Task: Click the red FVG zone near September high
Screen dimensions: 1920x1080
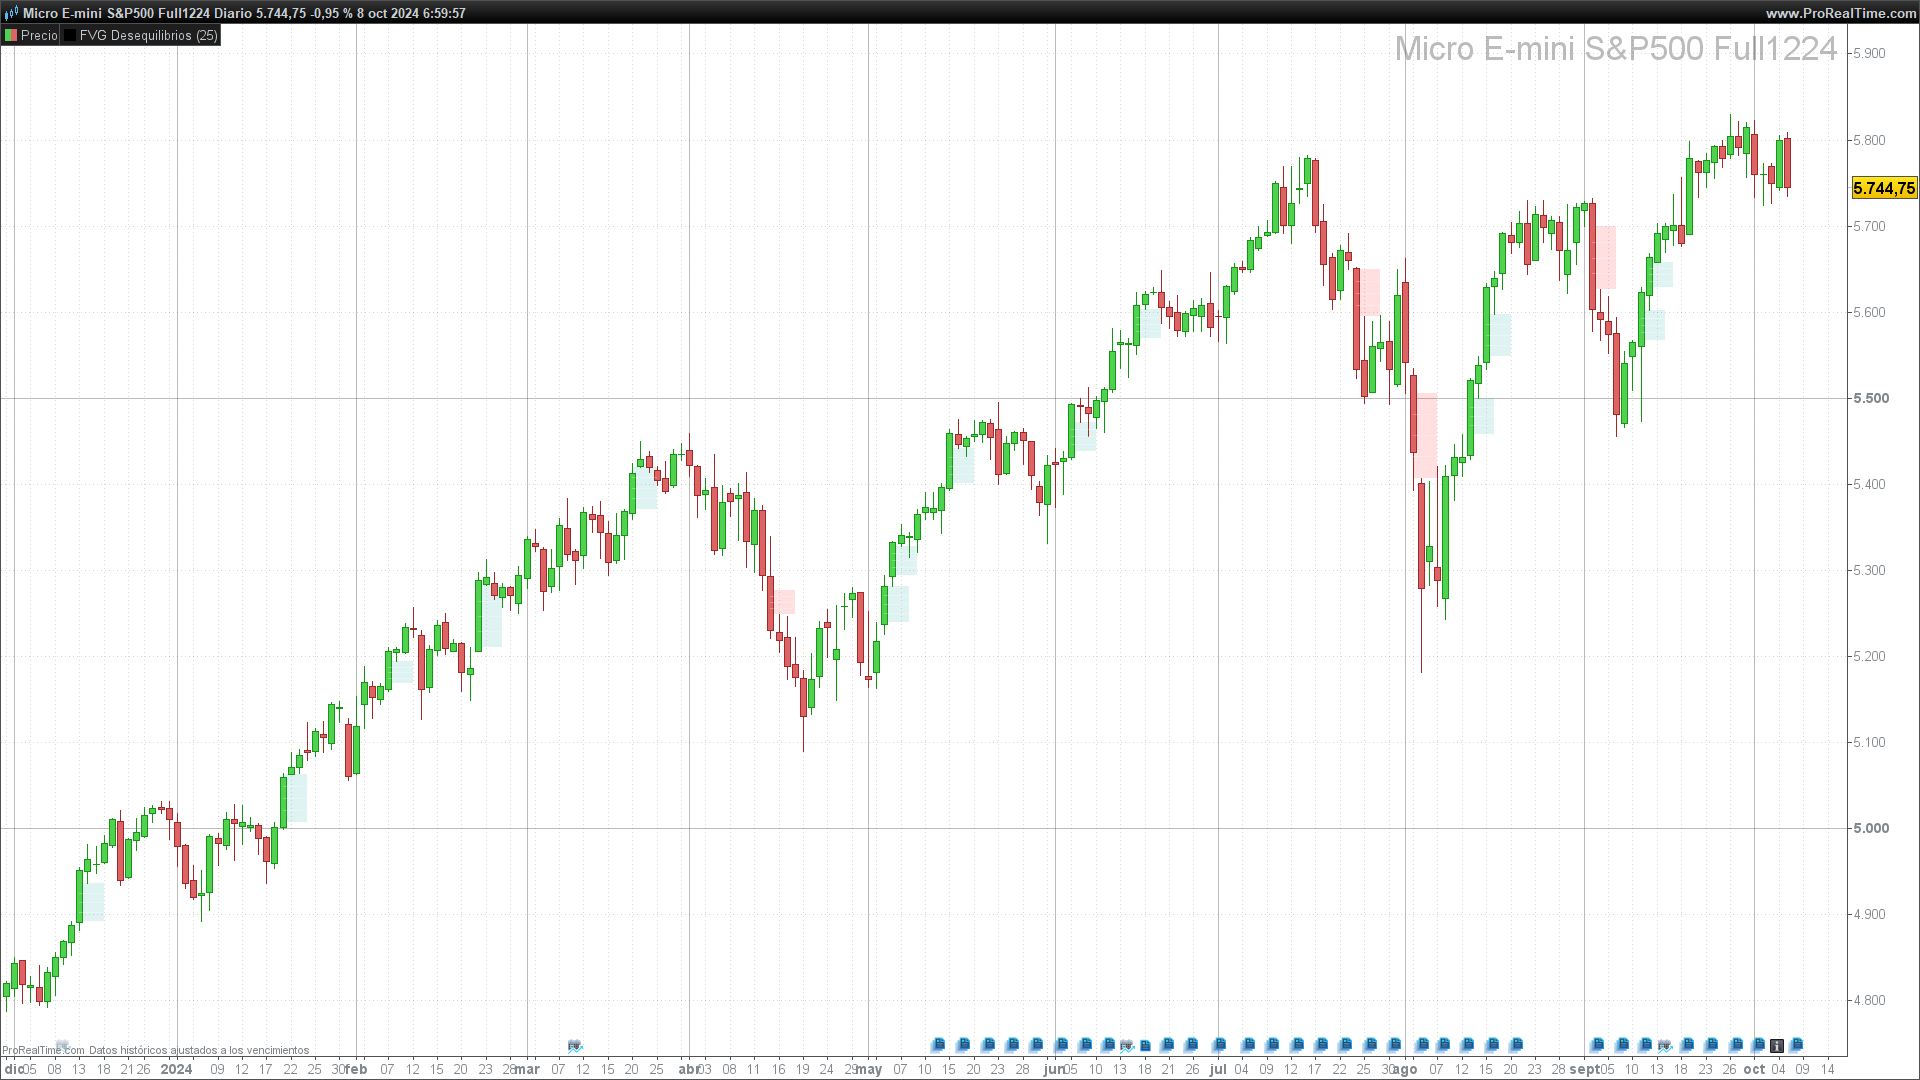Action: (1604, 257)
